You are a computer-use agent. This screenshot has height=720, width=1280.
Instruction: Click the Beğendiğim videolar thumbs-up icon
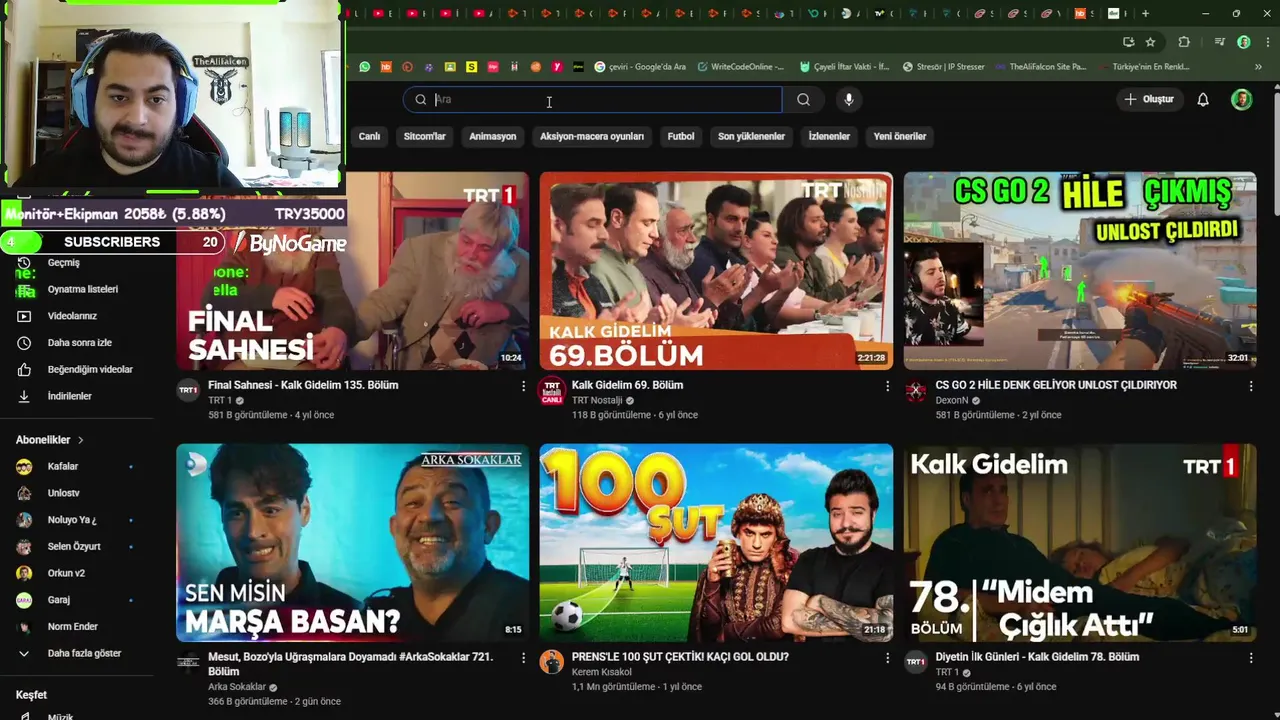24,370
